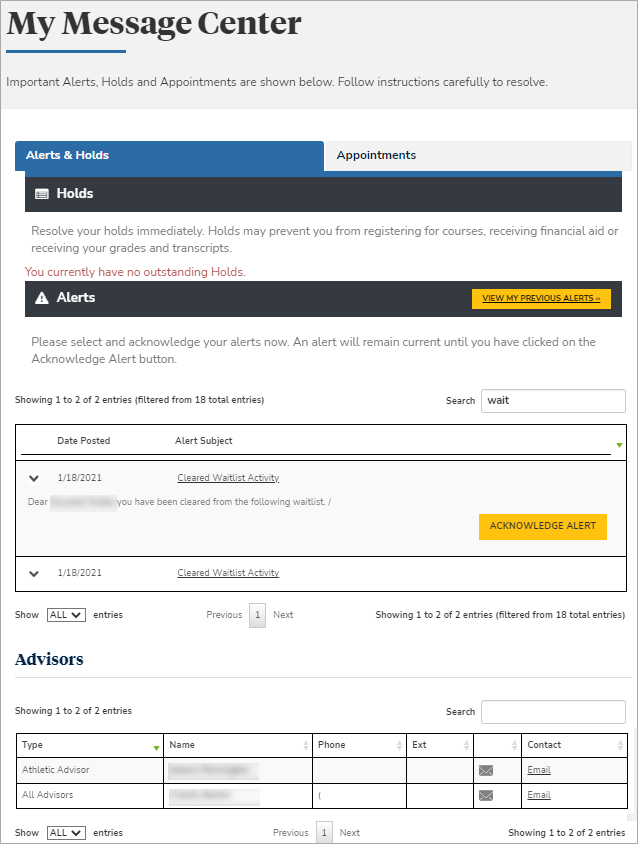The height and width of the screenshot is (844, 638).
Task: Click the green sort arrow in Type column
Action: click(156, 747)
